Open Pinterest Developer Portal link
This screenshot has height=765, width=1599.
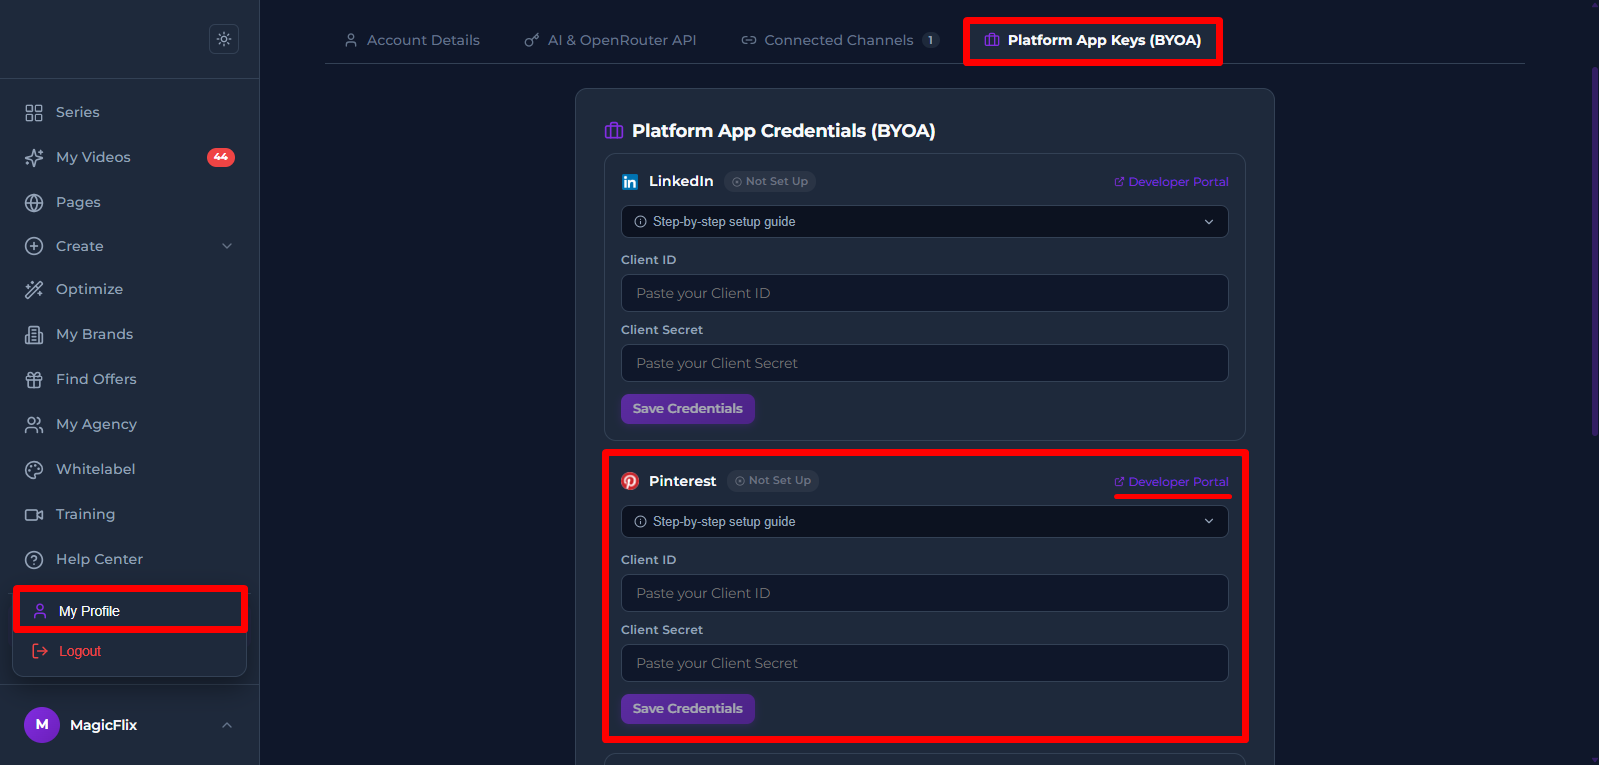[1171, 482]
